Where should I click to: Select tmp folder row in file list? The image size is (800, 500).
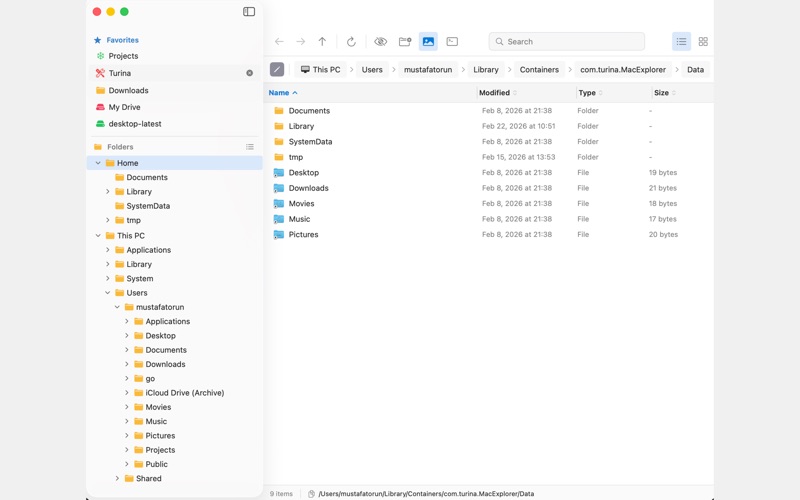488,157
